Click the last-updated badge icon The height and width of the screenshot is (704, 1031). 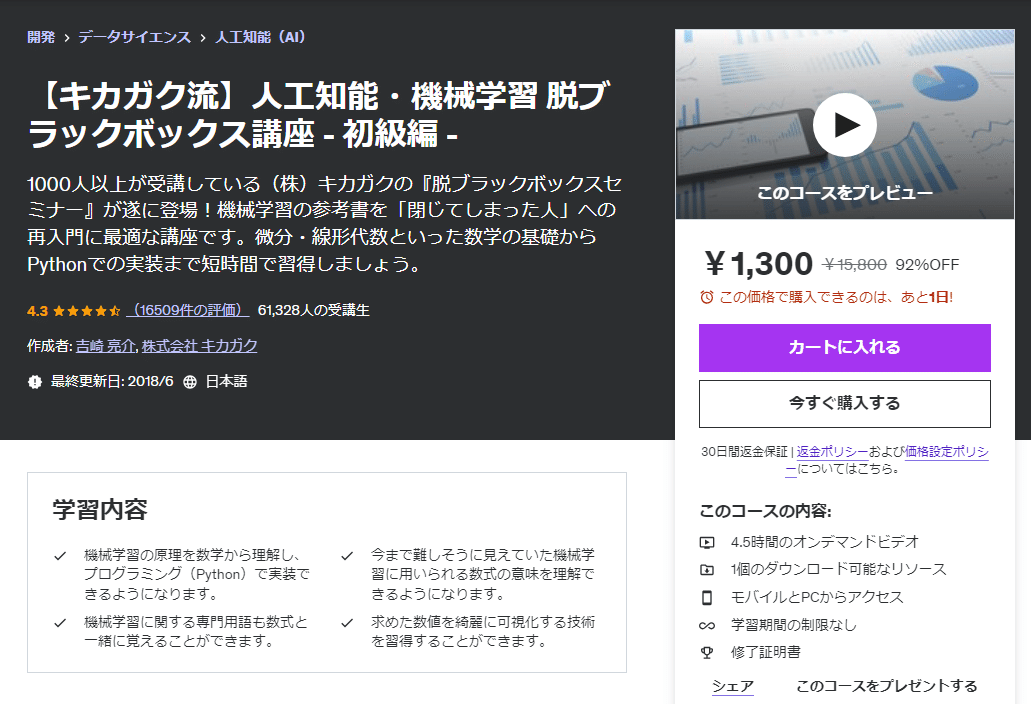coord(35,382)
